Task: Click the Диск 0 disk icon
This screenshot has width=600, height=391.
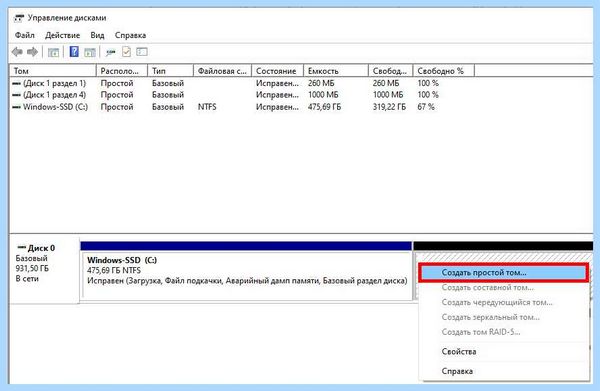Action: pyautogui.click(x=22, y=248)
